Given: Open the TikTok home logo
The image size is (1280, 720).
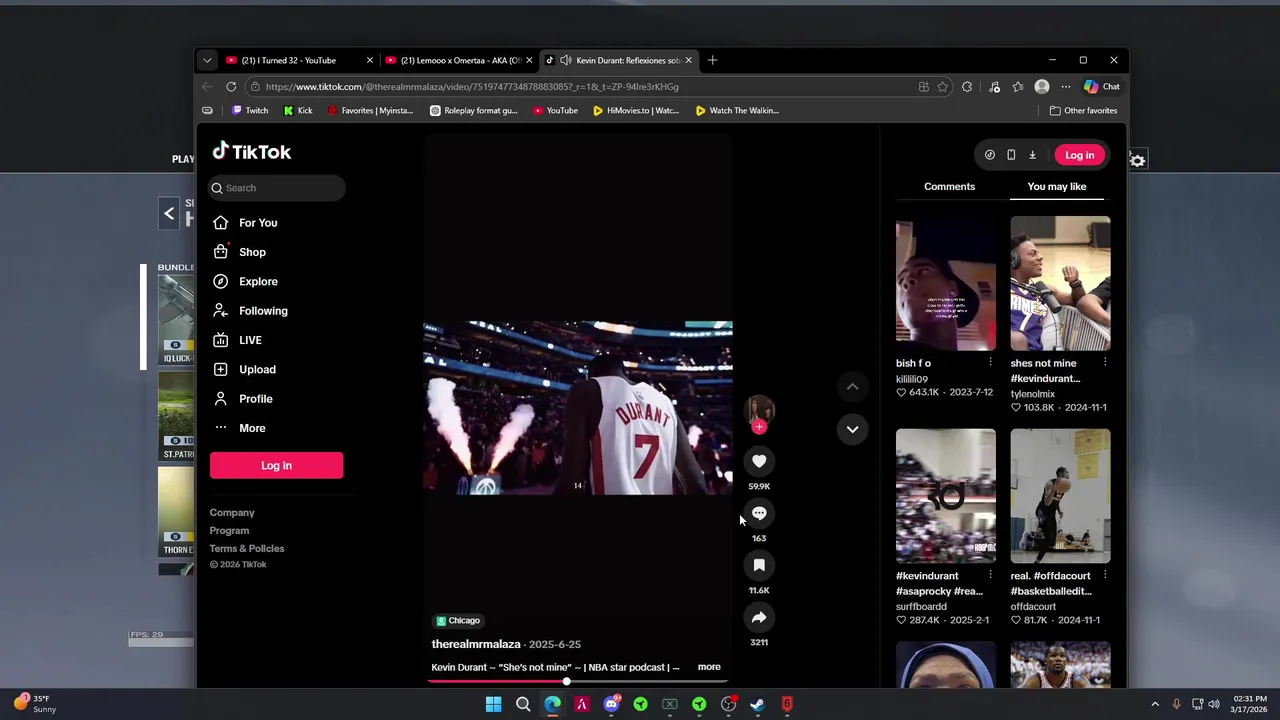Looking at the screenshot, I should pyautogui.click(x=251, y=152).
